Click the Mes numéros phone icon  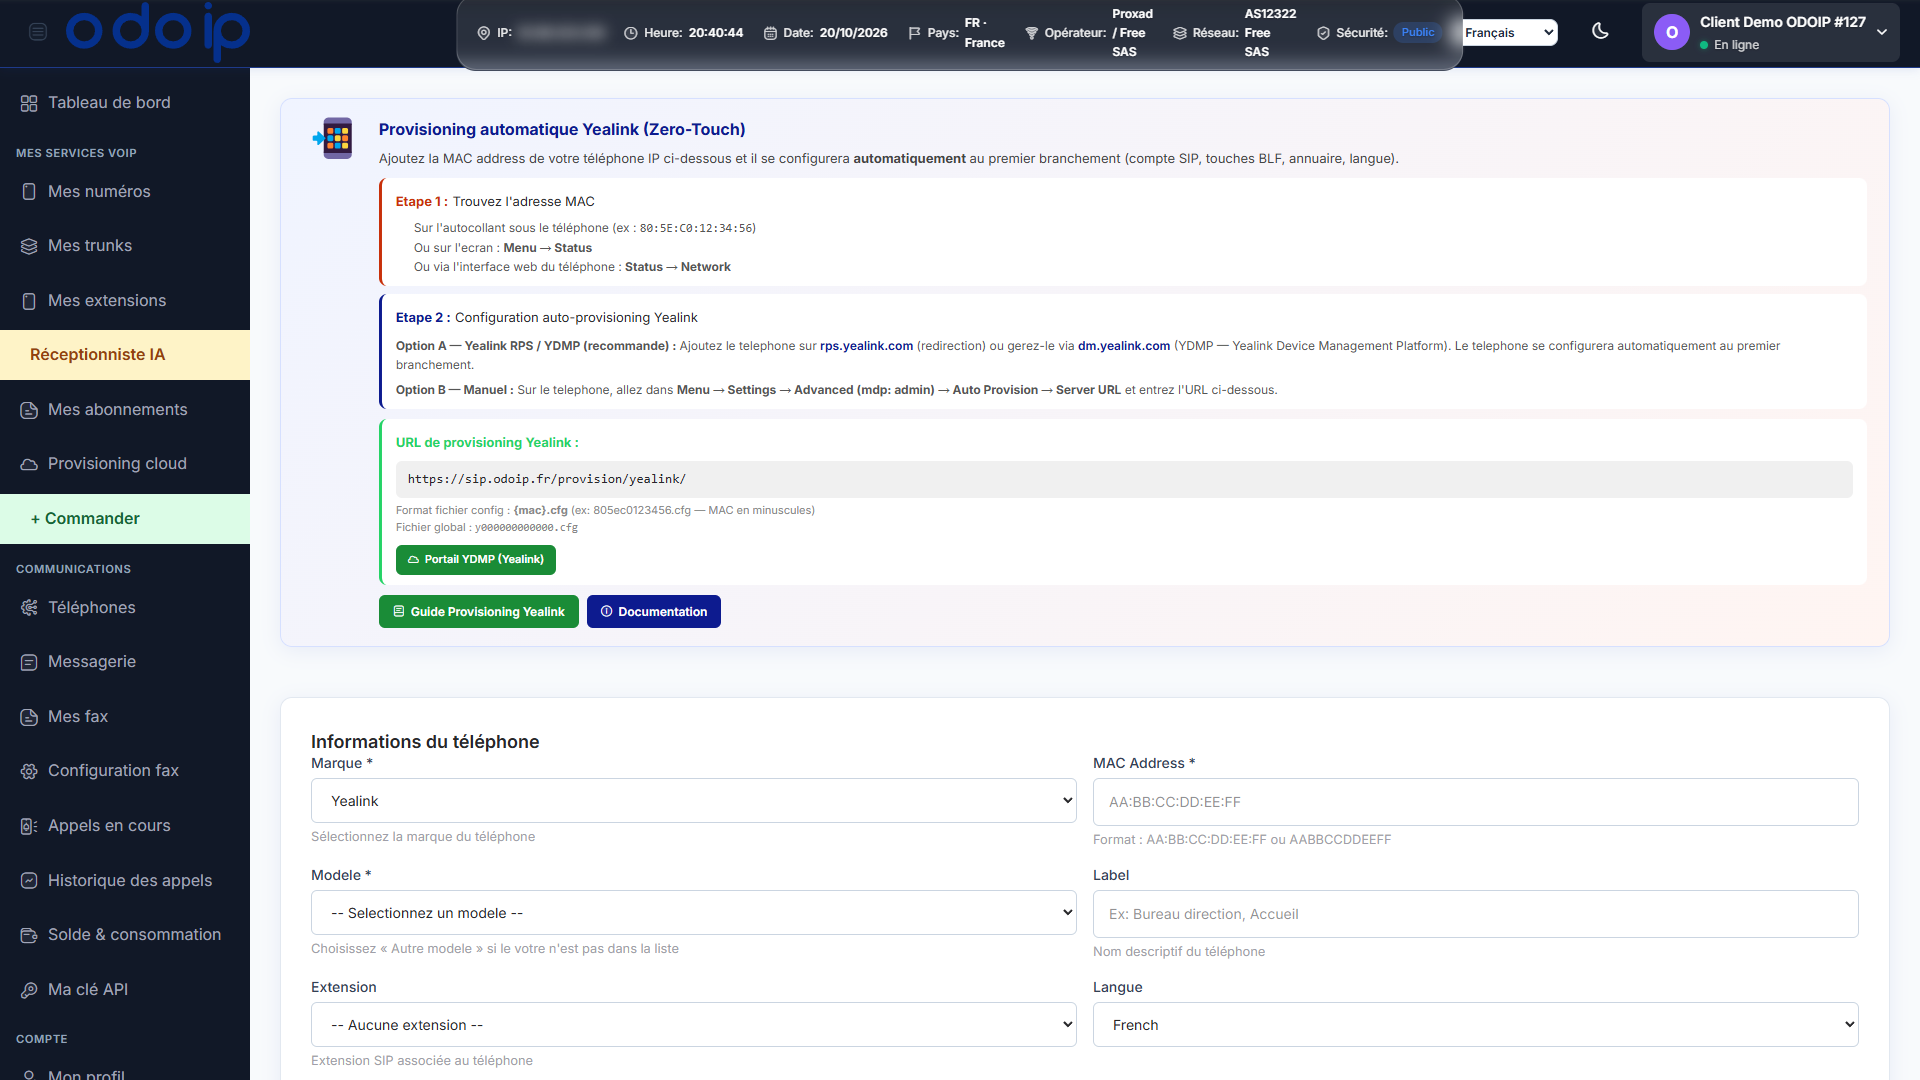[29, 192]
